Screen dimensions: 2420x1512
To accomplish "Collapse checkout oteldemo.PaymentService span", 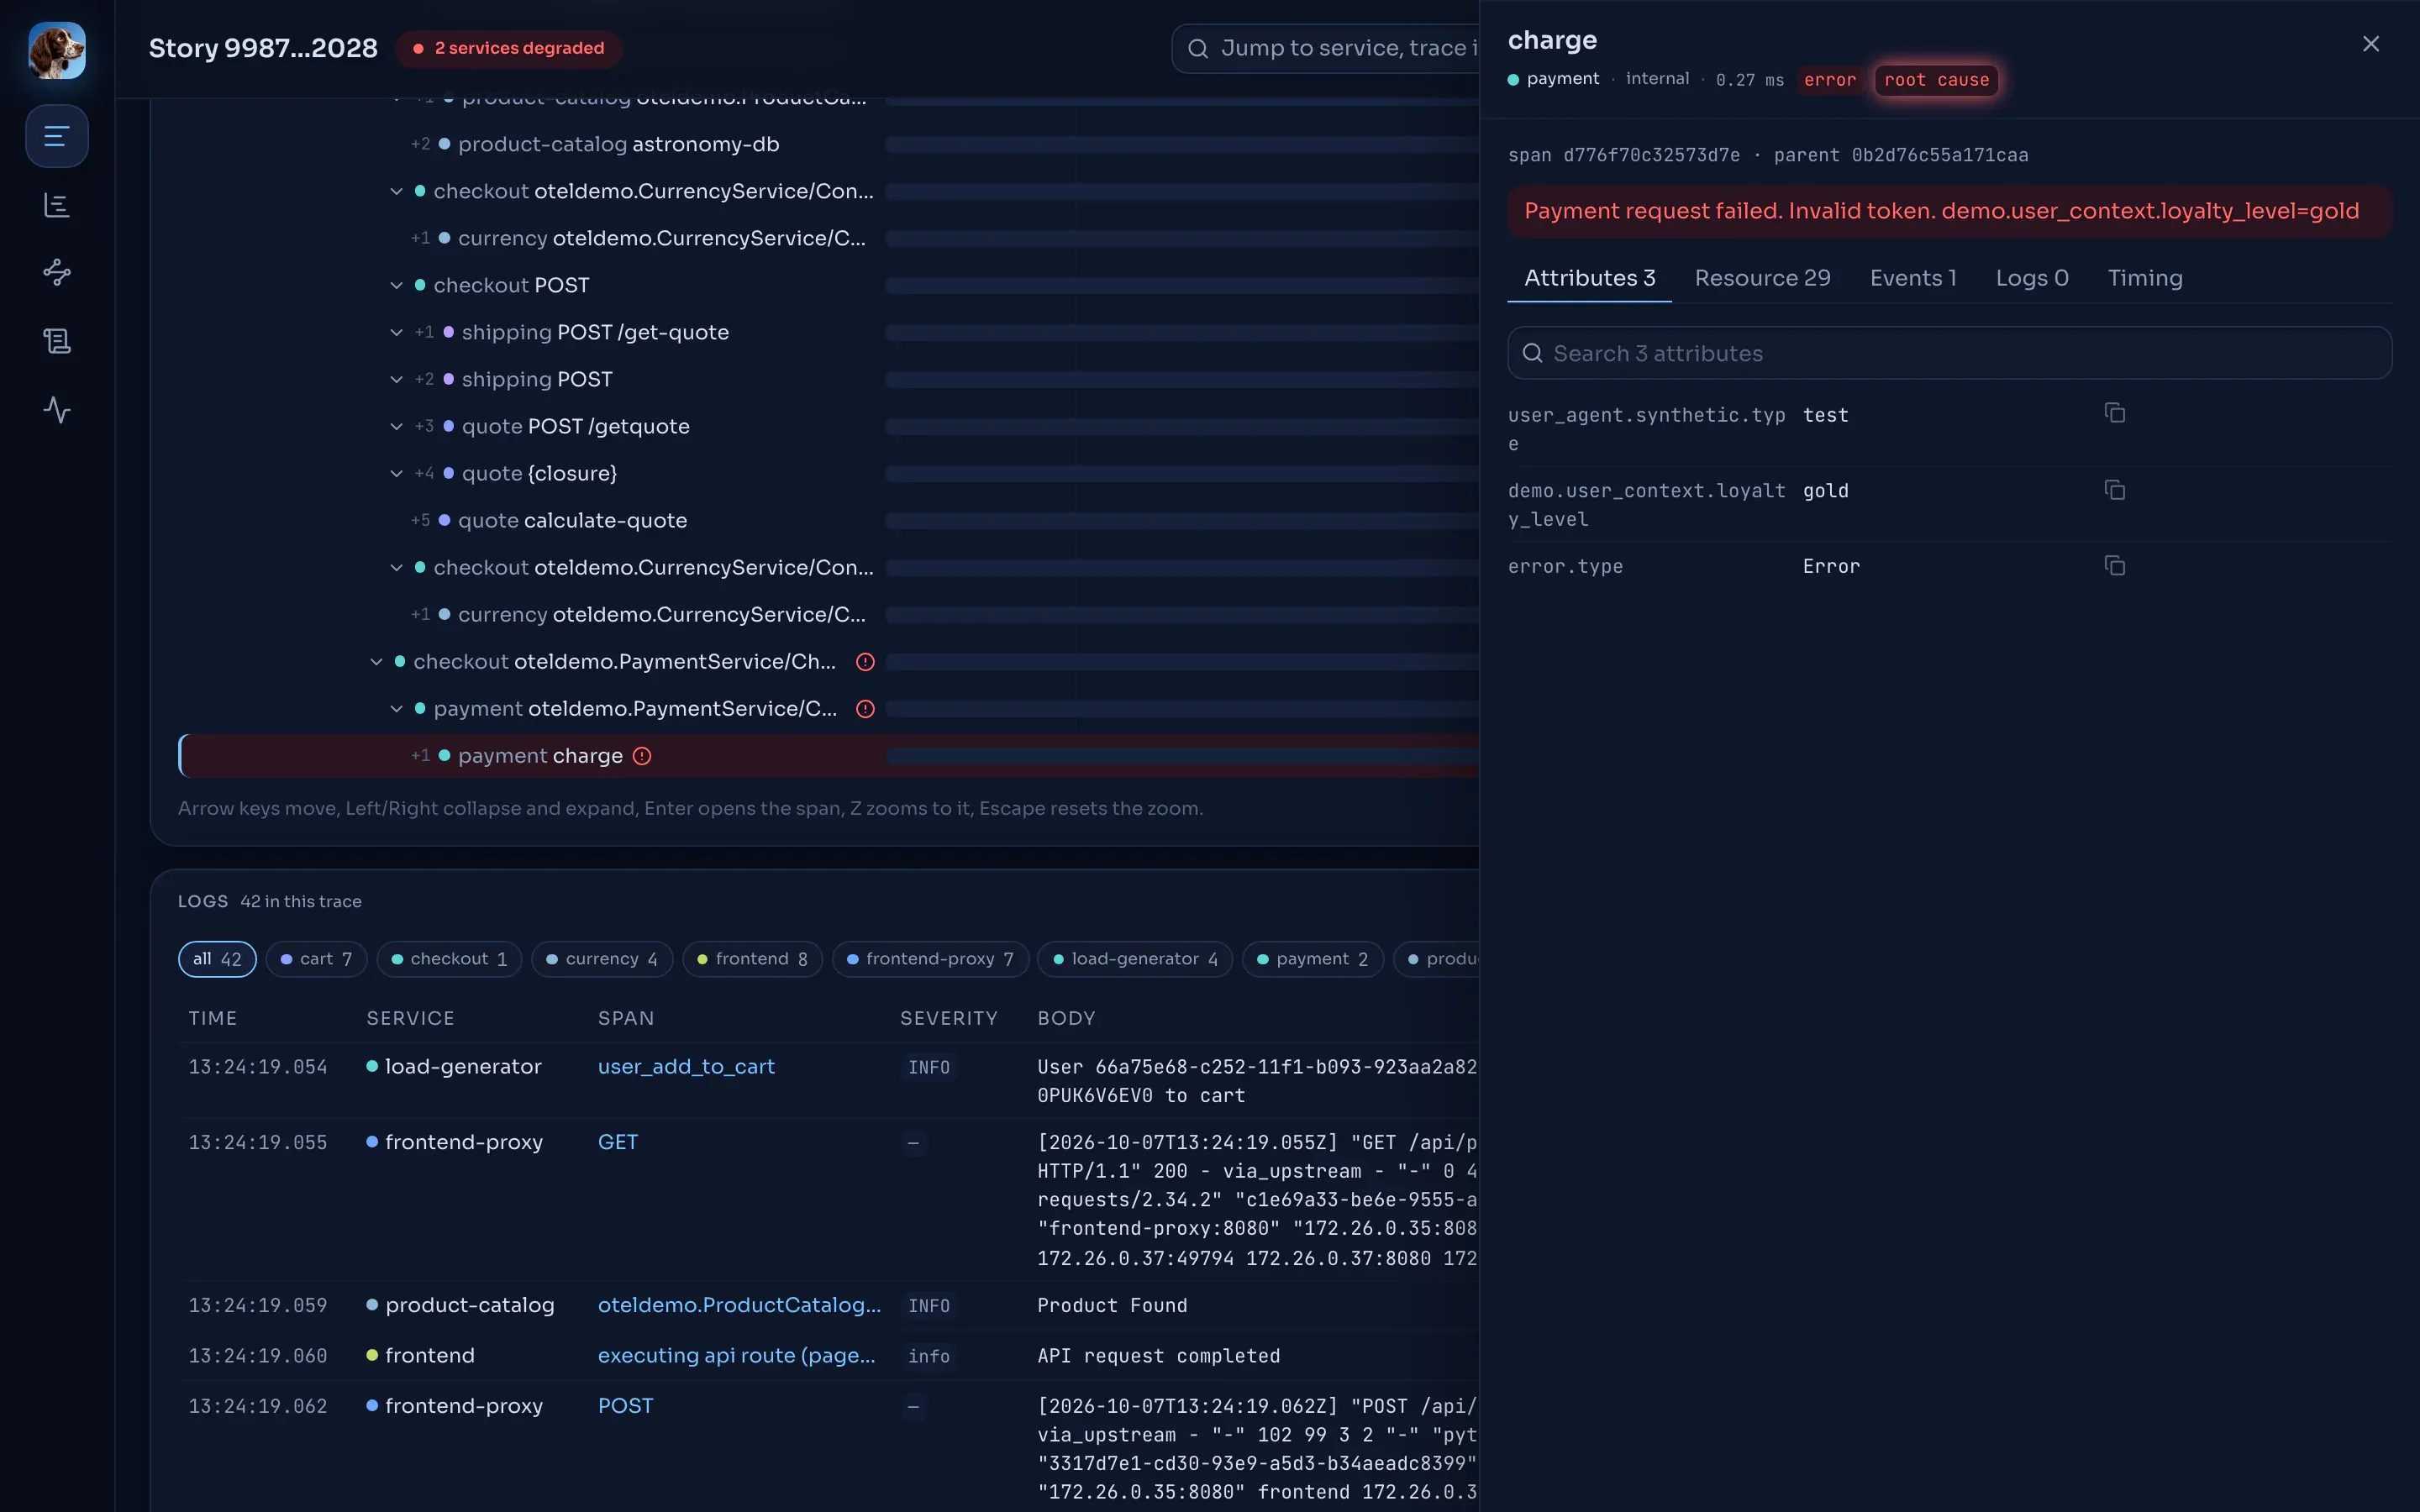I will tap(376, 662).
